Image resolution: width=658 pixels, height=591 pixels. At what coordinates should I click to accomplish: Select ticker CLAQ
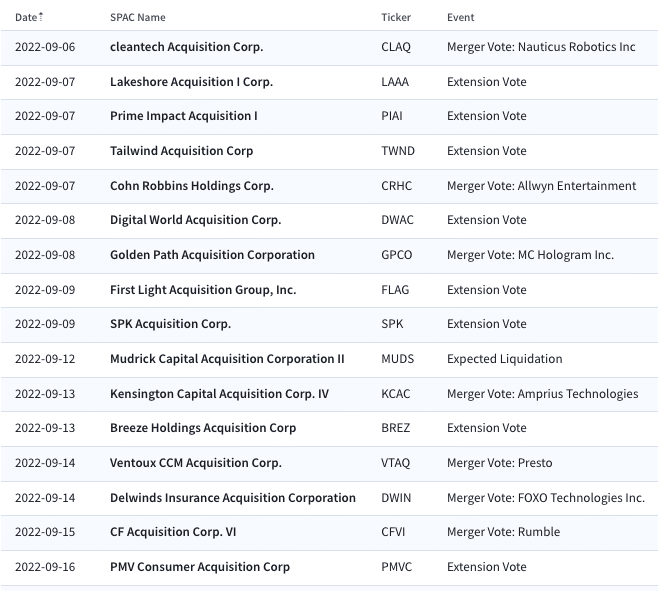tap(396, 47)
